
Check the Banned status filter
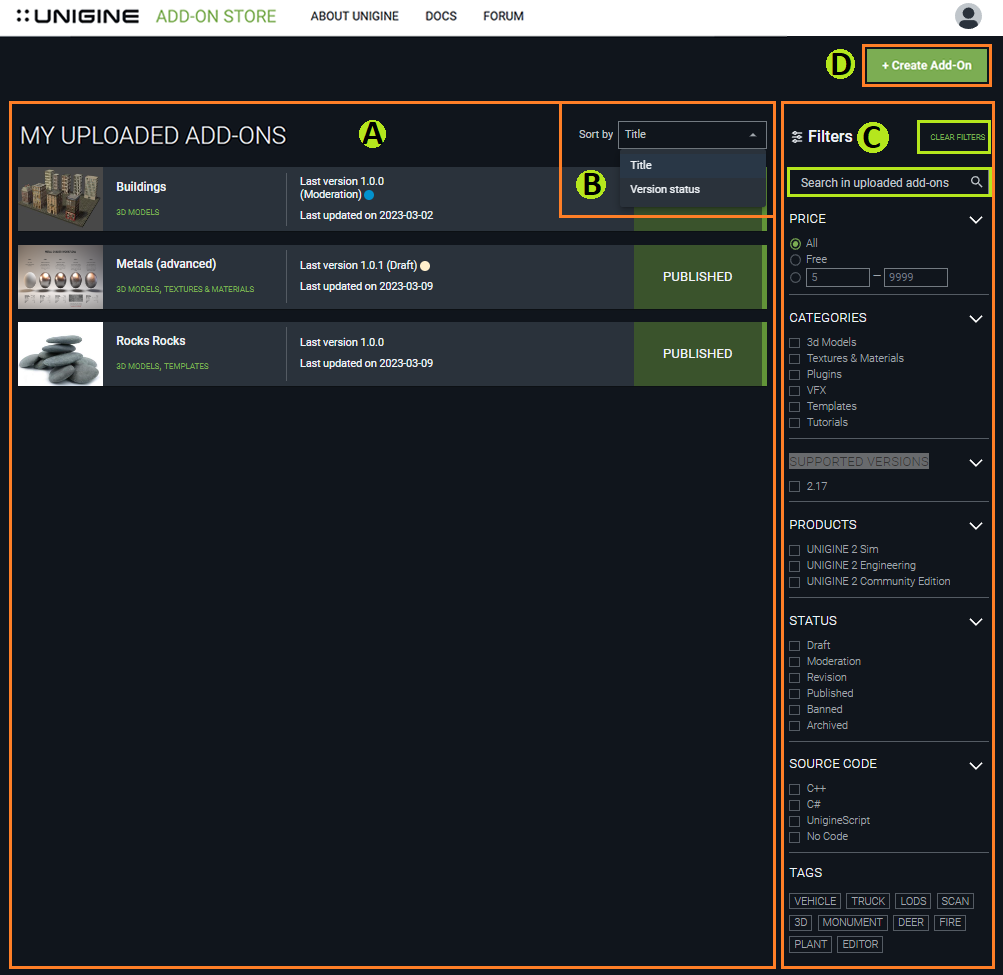coord(794,710)
